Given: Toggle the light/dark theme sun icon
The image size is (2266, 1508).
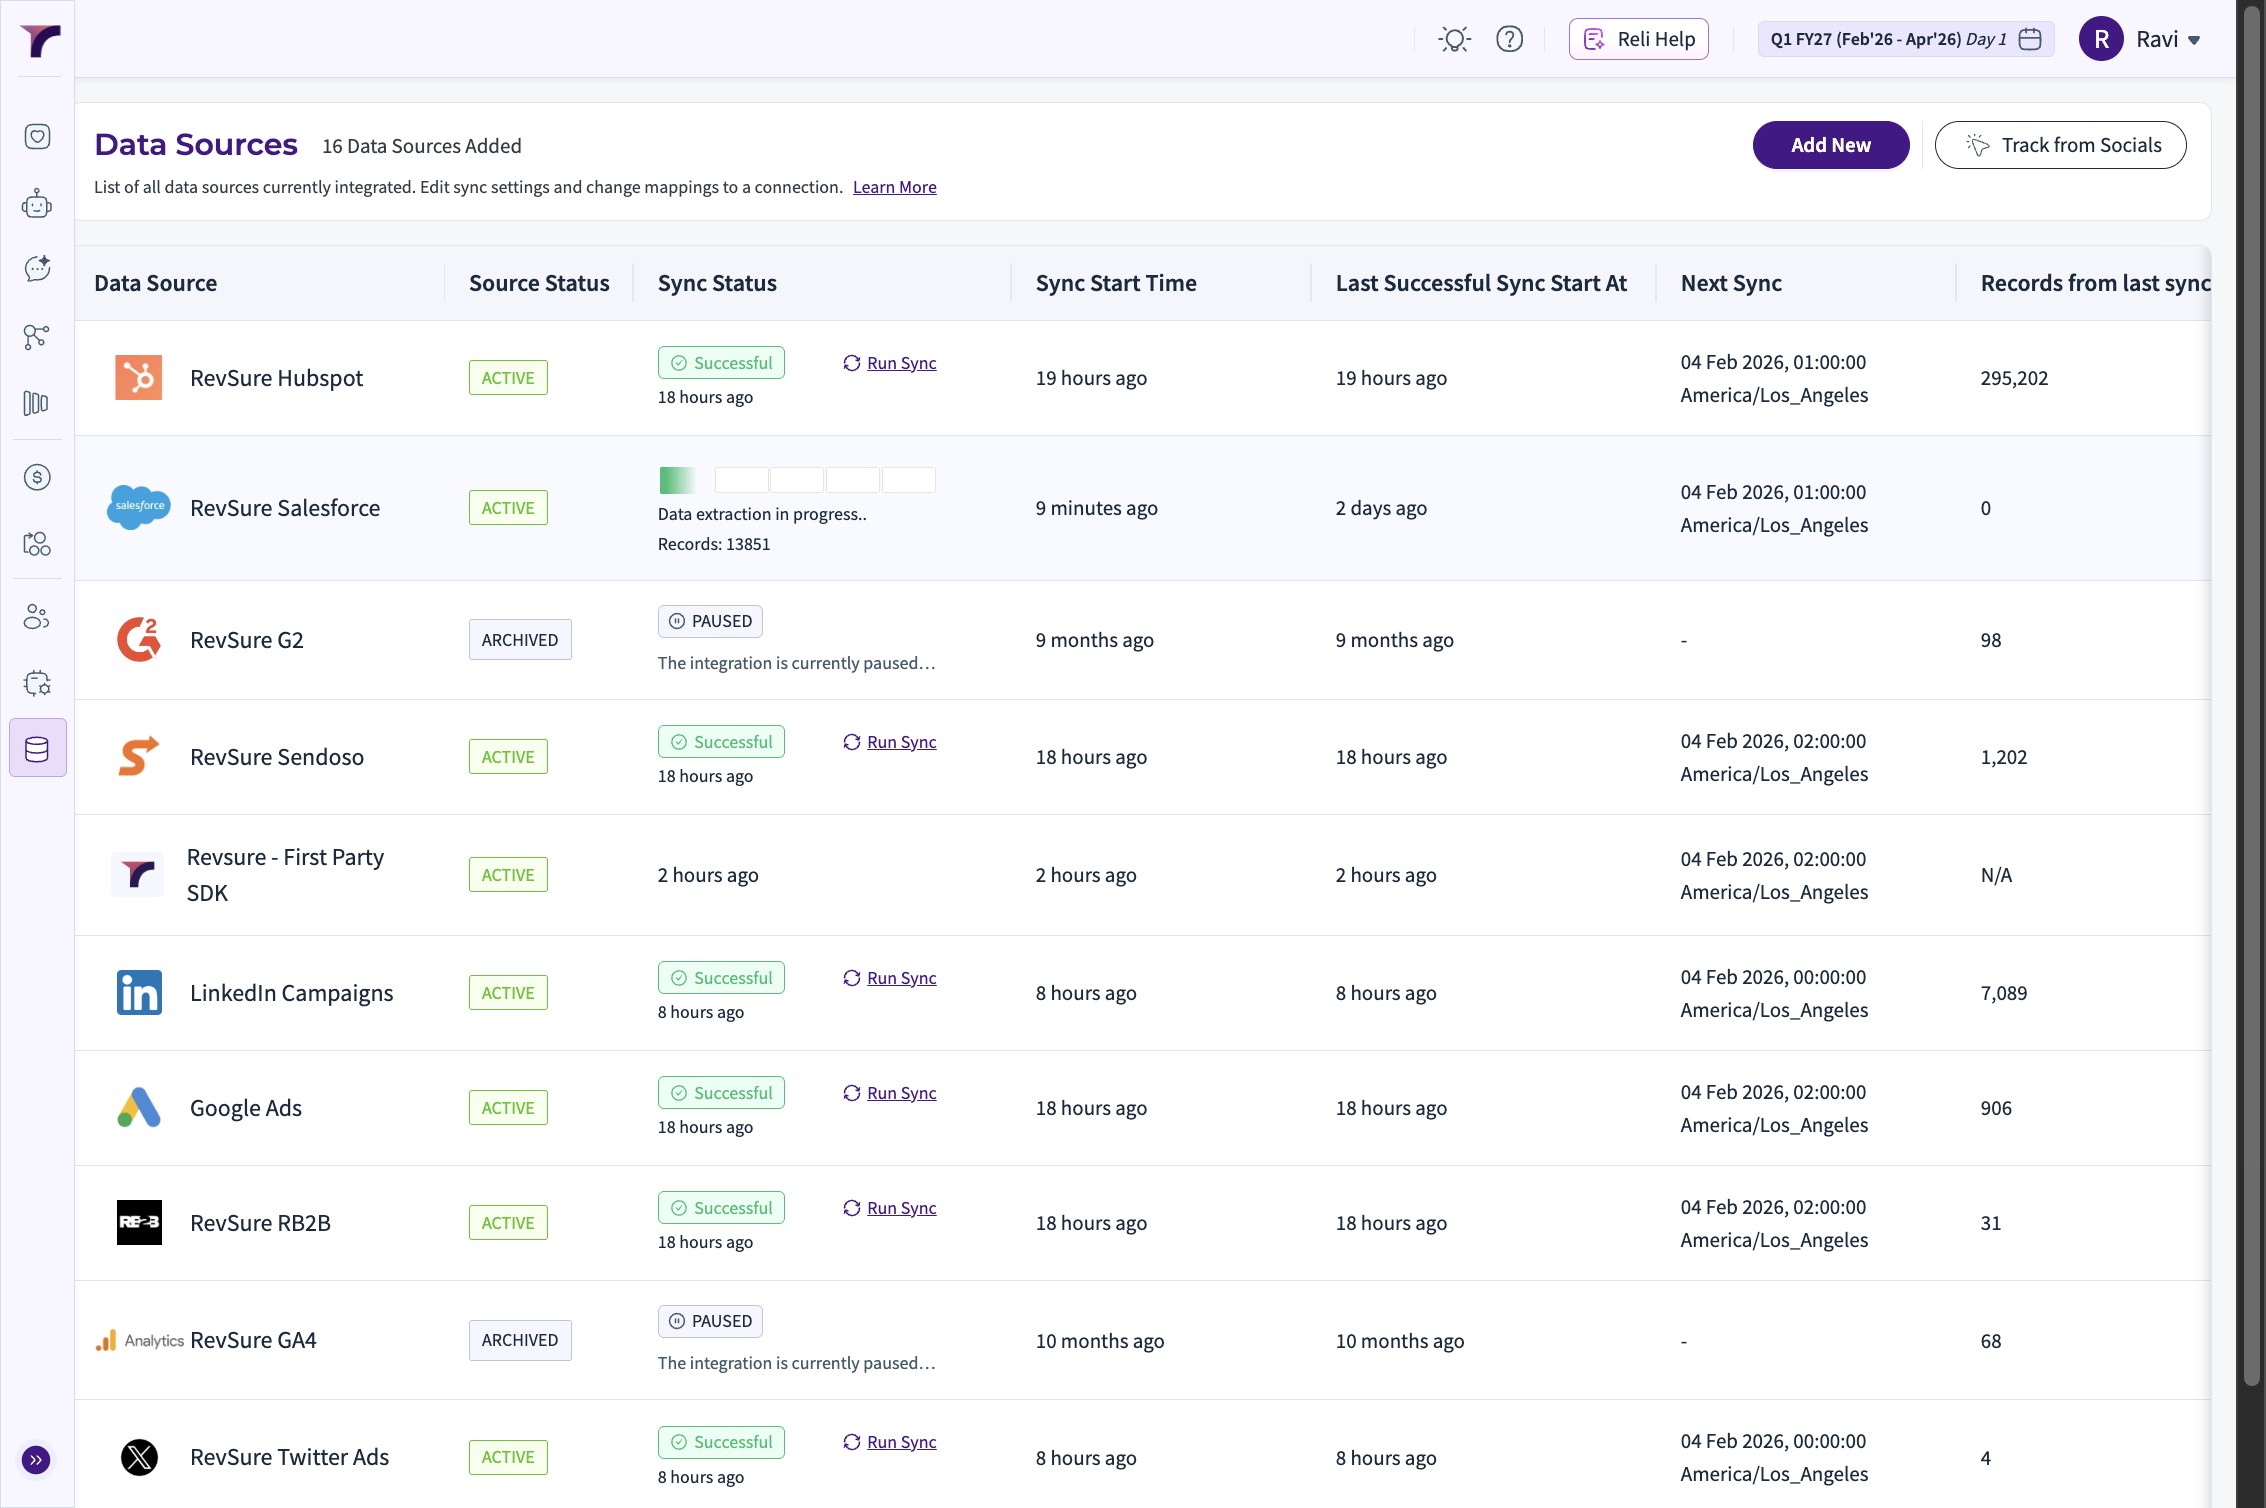Looking at the screenshot, I should pos(1454,39).
